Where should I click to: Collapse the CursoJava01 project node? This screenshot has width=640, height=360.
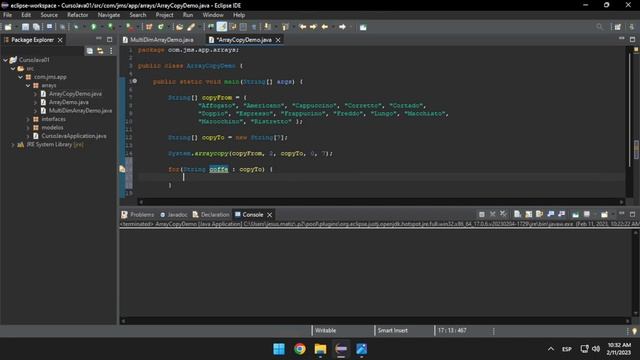(6, 60)
